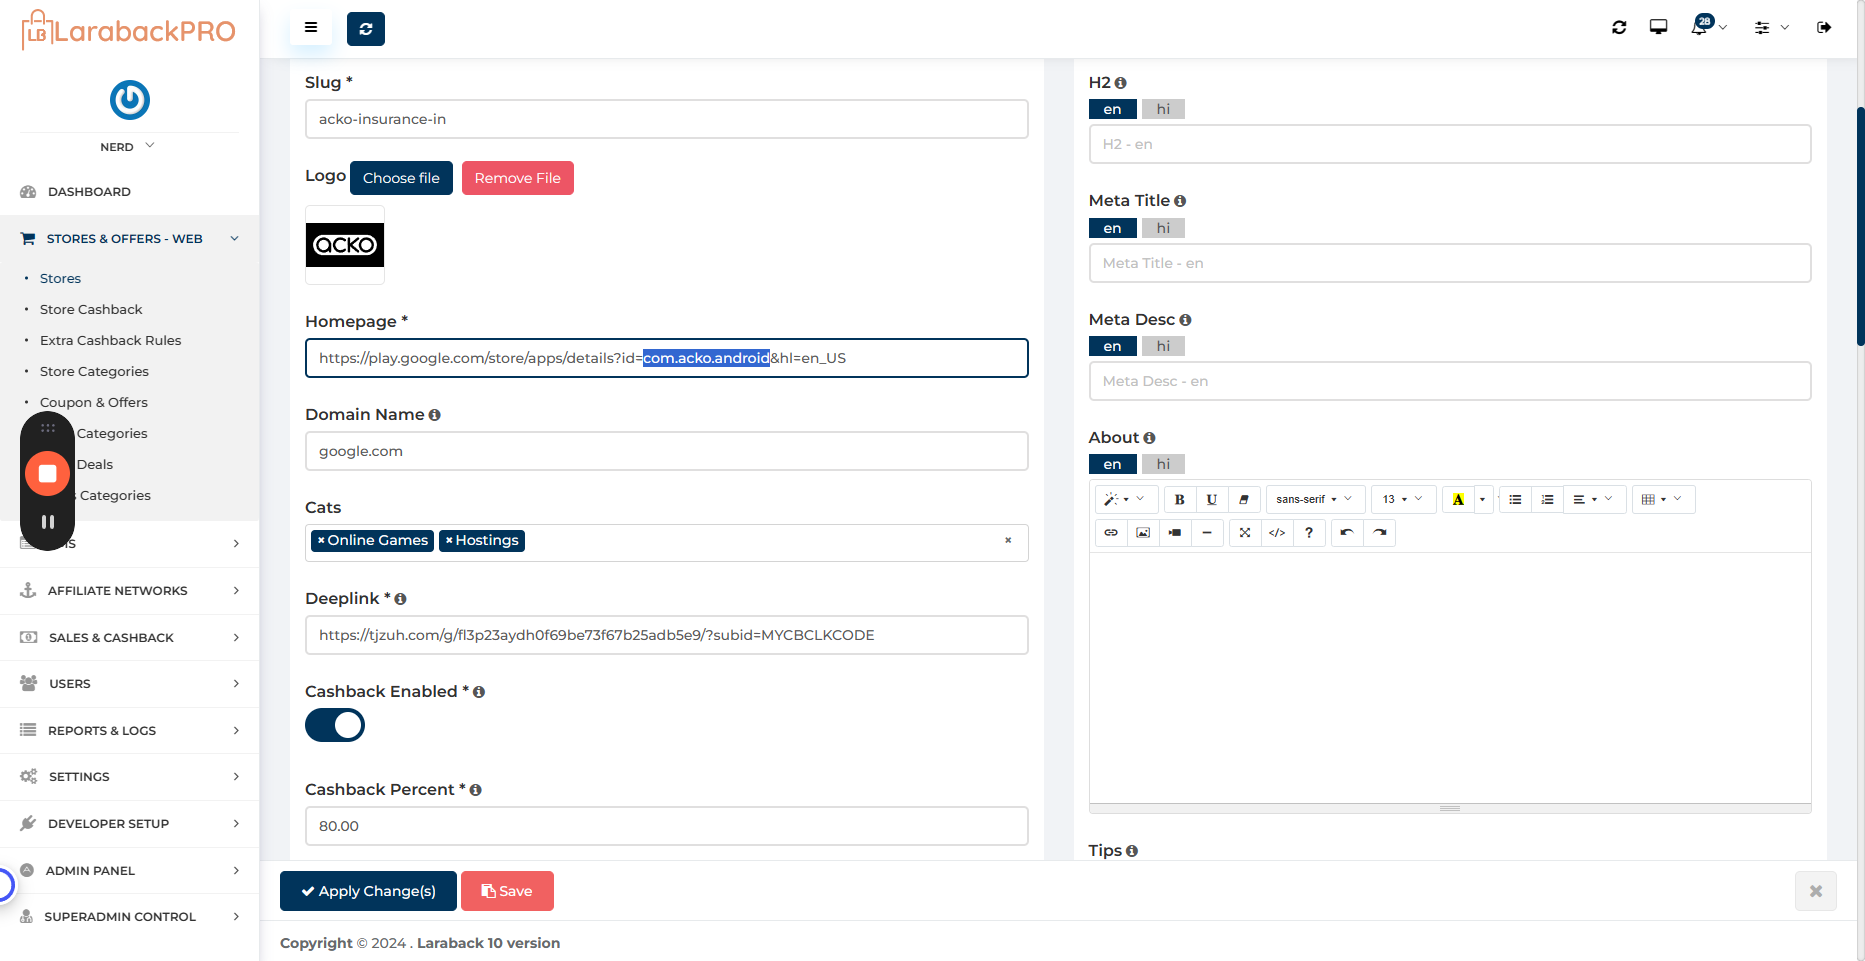This screenshot has height=961, width=1865.
Task: Click the top-right sync icon
Action: (1619, 27)
